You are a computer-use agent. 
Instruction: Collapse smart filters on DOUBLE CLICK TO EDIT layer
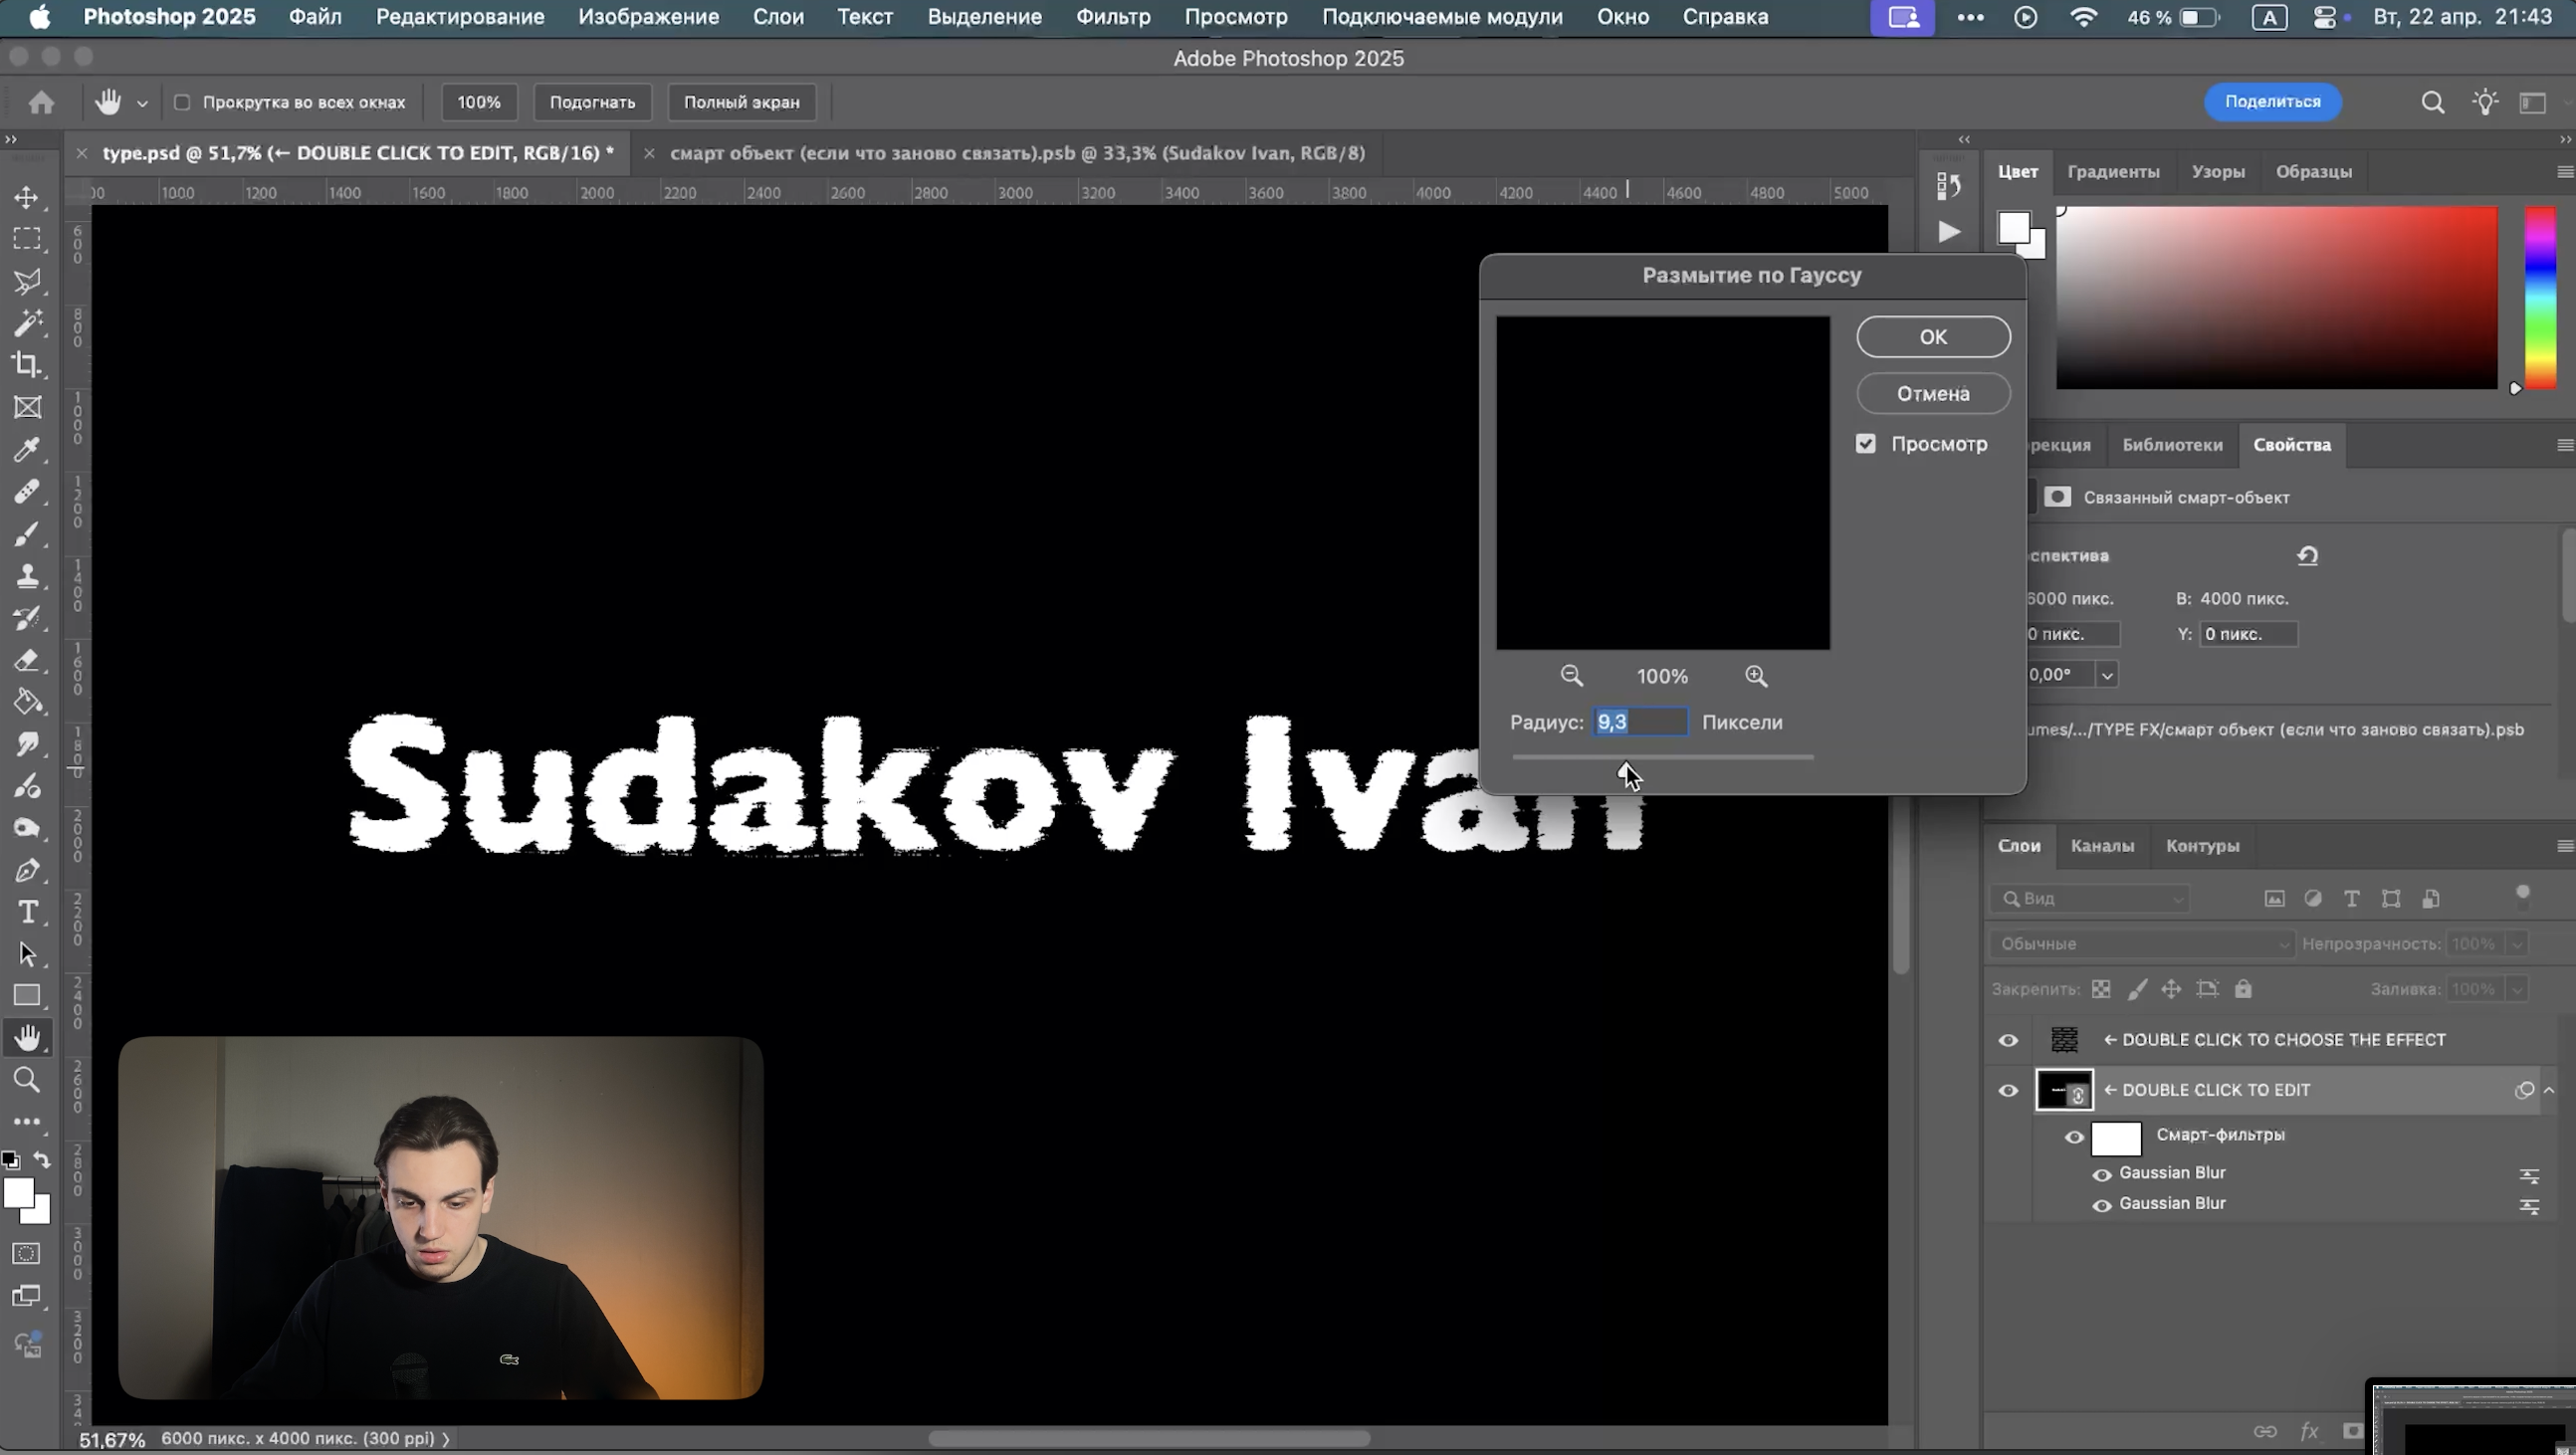point(2549,1090)
